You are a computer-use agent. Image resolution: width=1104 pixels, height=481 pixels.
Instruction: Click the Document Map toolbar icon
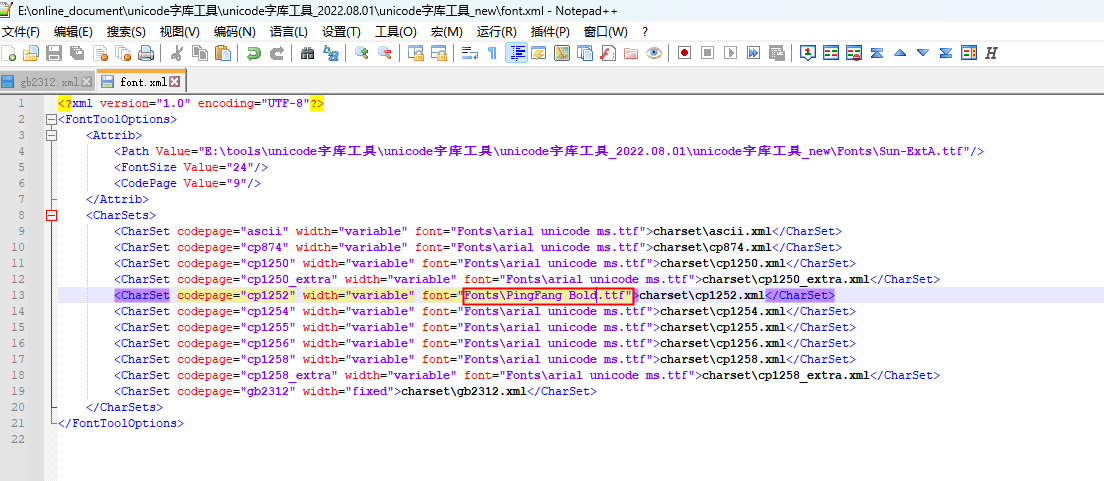[561, 53]
